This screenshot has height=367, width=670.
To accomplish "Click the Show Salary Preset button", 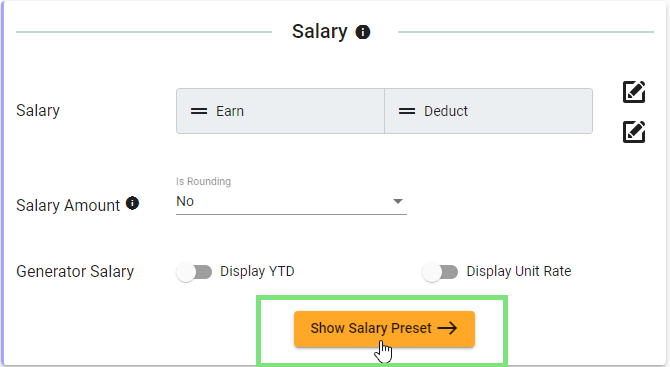I will (384, 329).
